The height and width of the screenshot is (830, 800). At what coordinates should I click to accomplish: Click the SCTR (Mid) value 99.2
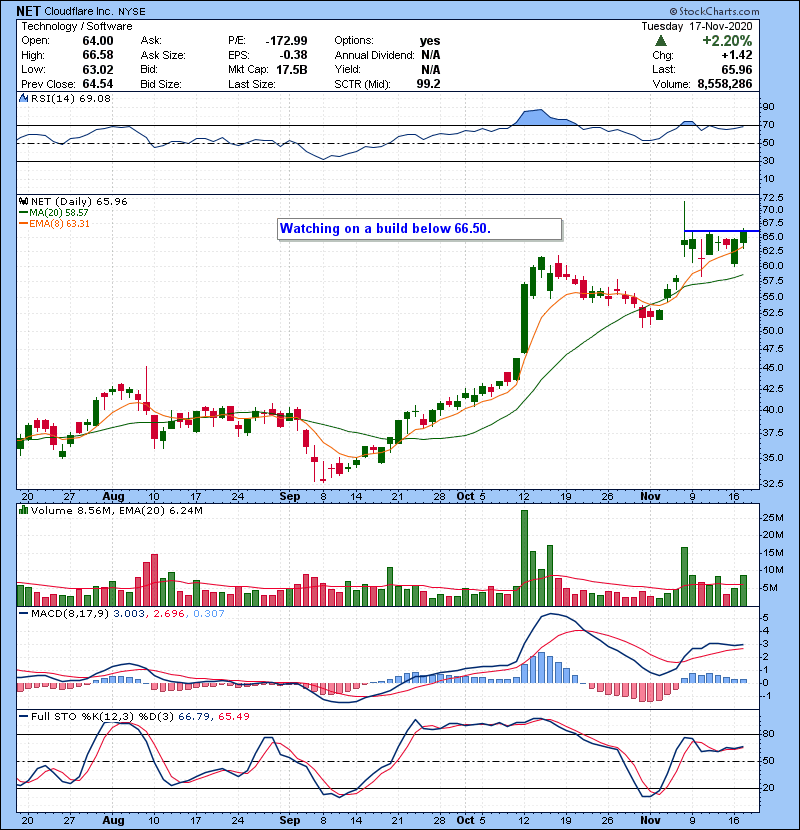pyautogui.click(x=428, y=84)
